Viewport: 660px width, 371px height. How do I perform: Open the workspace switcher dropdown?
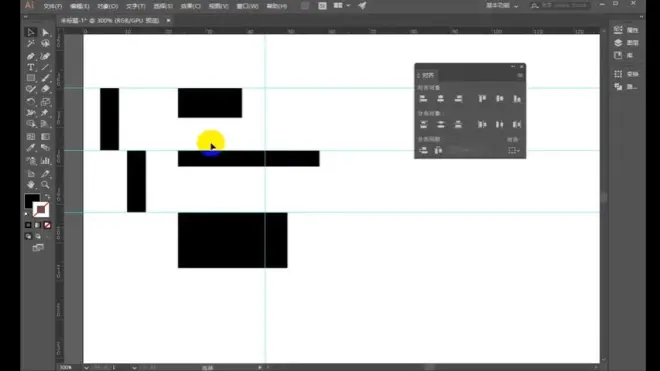pyautogui.click(x=502, y=5)
